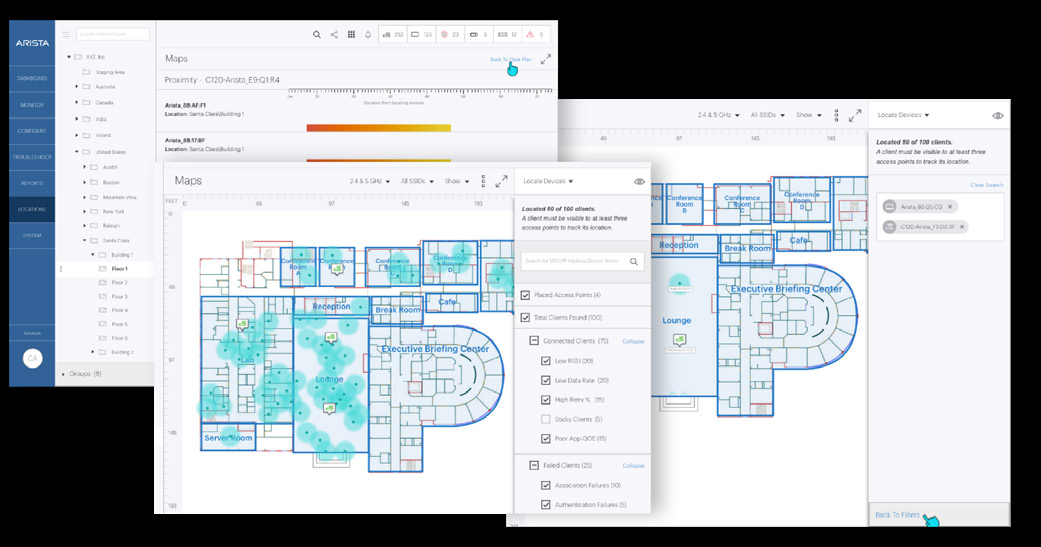
Task: Check the Sticky Clients (5) box
Action: coord(546,419)
